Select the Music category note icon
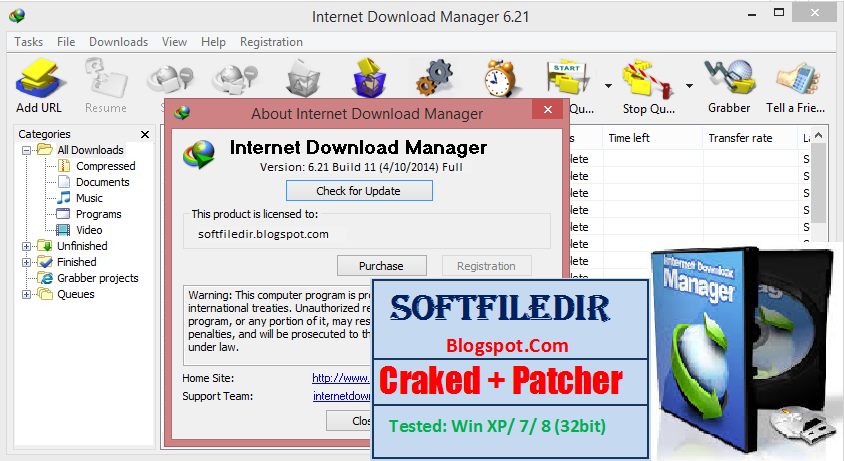The width and height of the screenshot is (844, 461). coord(64,198)
